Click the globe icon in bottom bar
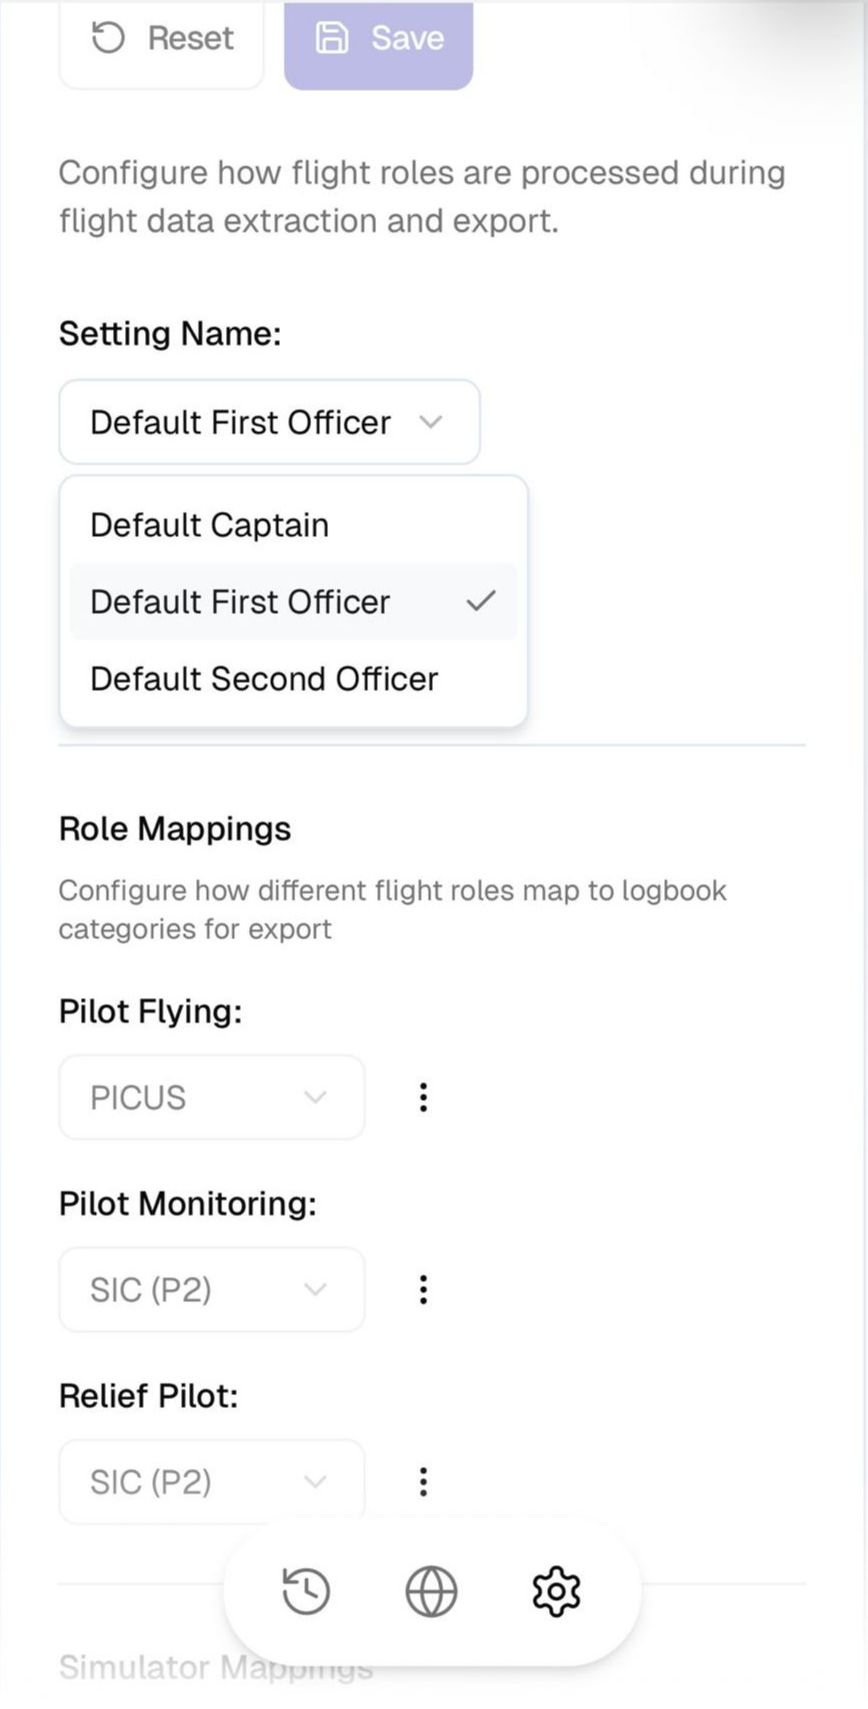The height and width of the screenshot is (1709, 868). [431, 1591]
